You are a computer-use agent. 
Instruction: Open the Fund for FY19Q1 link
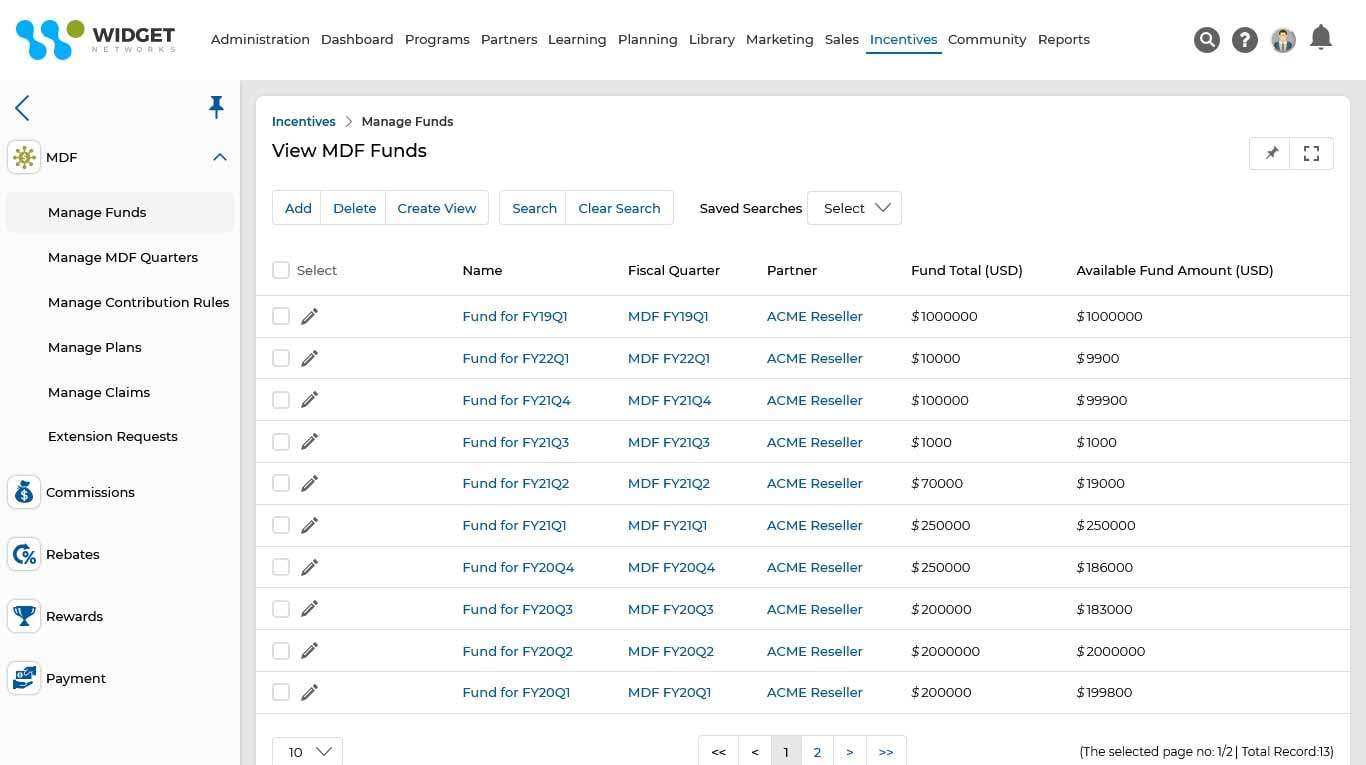(514, 316)
